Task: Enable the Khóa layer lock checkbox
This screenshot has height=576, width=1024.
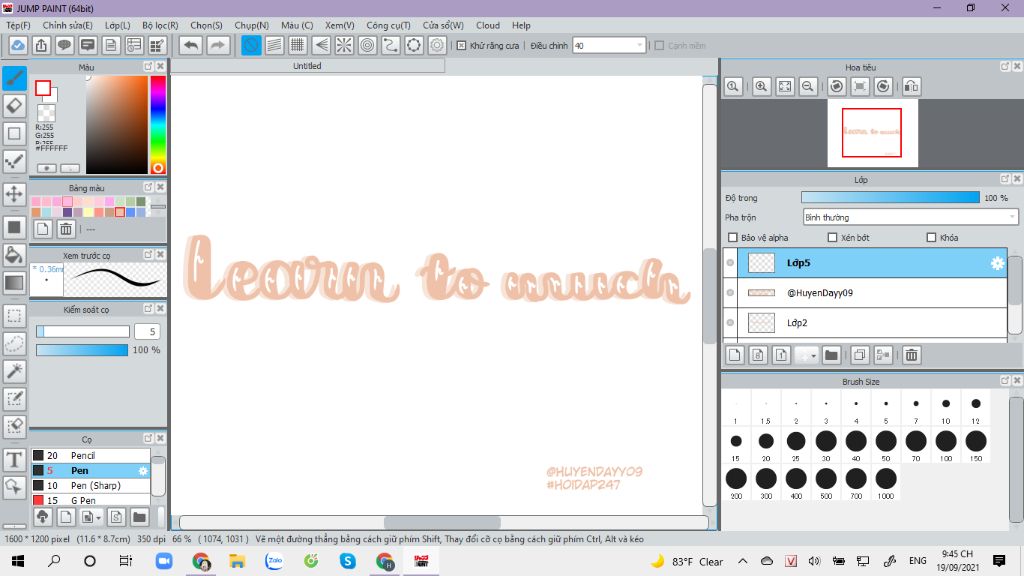Action: click(x=931, y=238)
